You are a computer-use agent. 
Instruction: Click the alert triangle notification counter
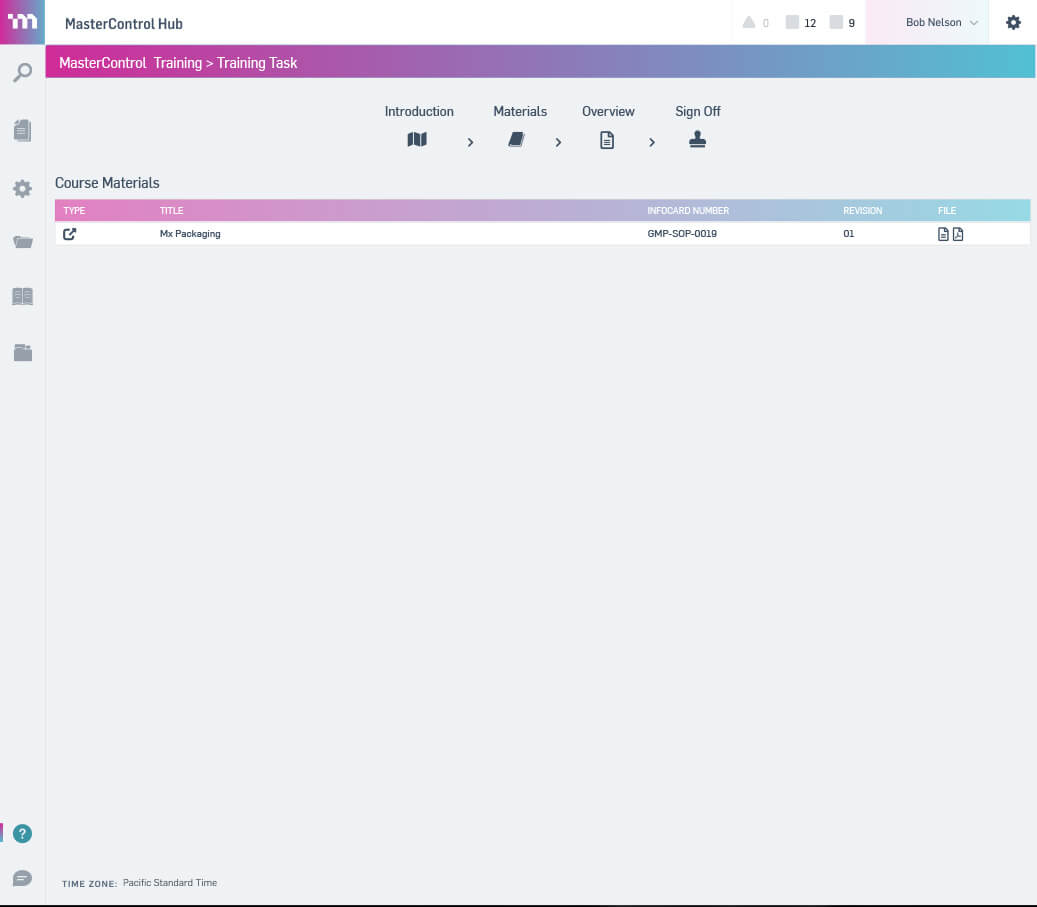tap(755, 22)
